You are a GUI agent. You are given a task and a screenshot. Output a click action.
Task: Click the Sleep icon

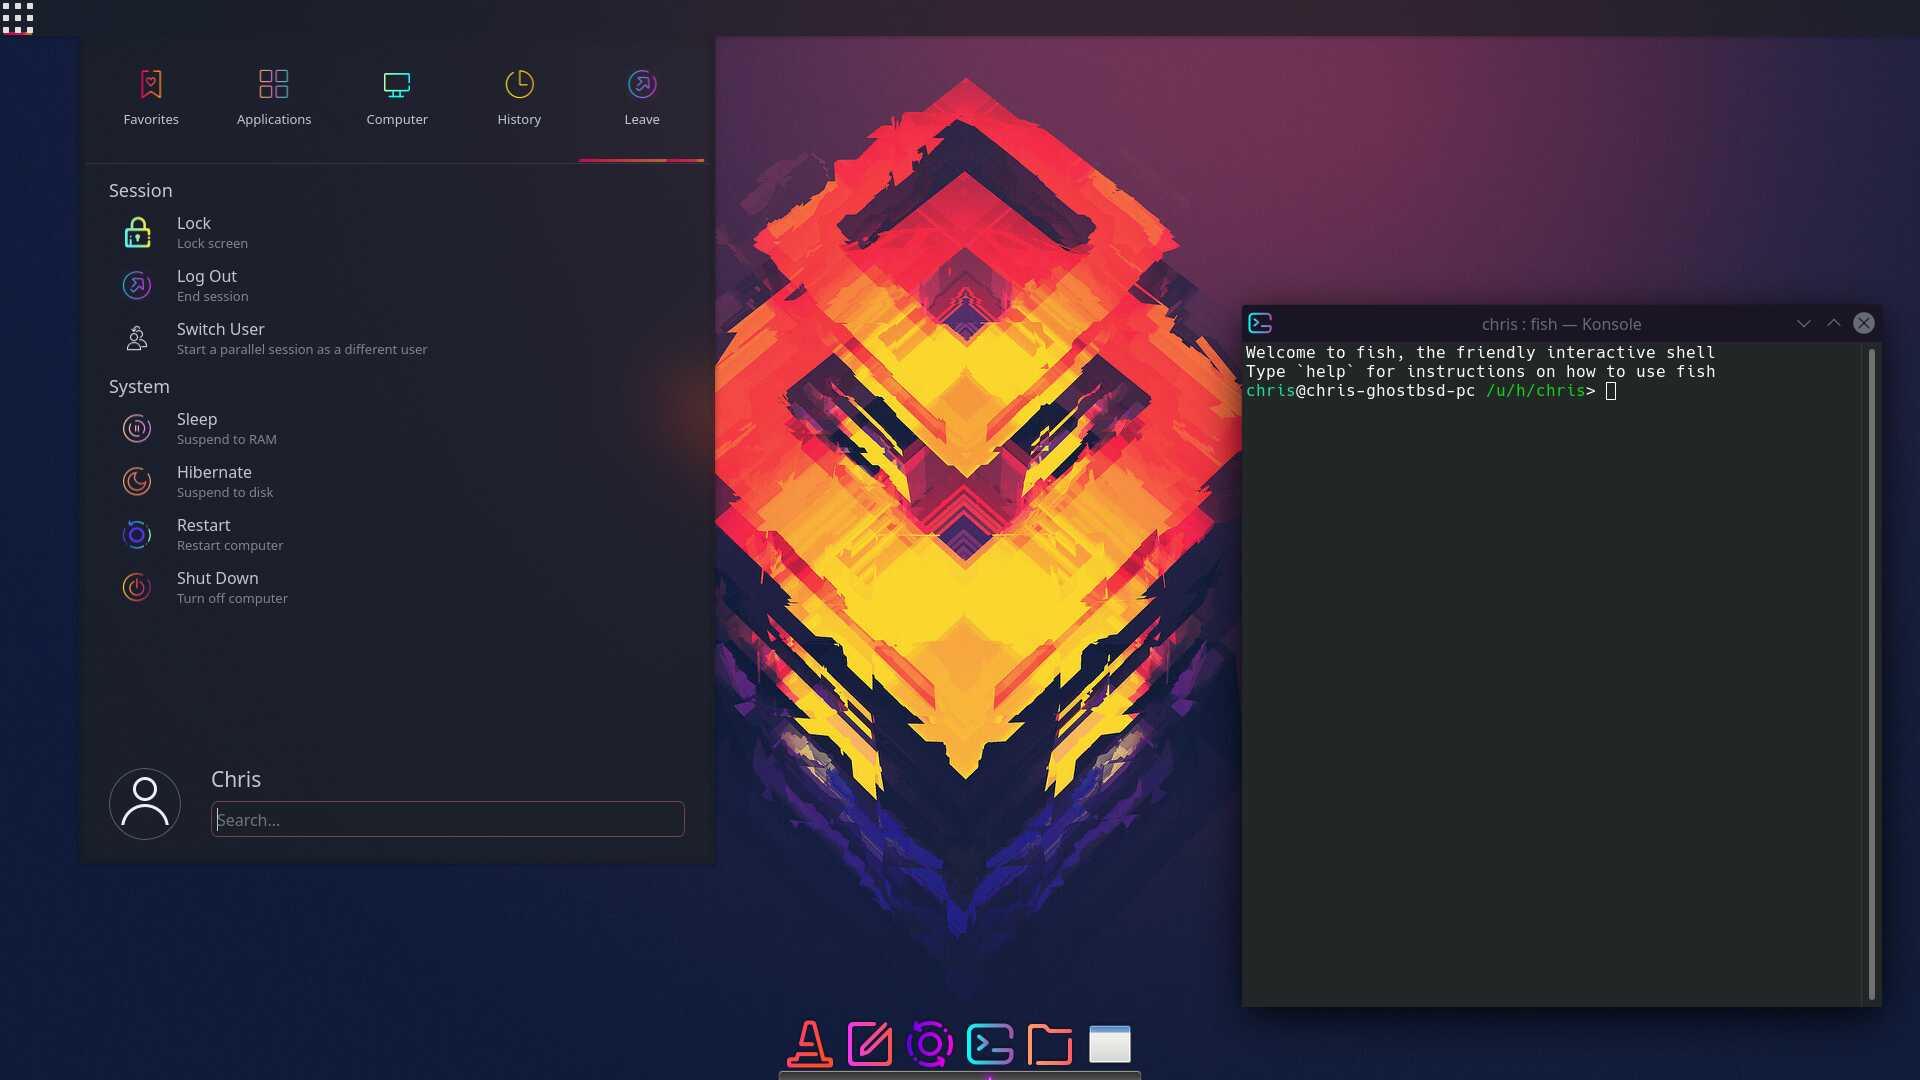coord(137,429)
